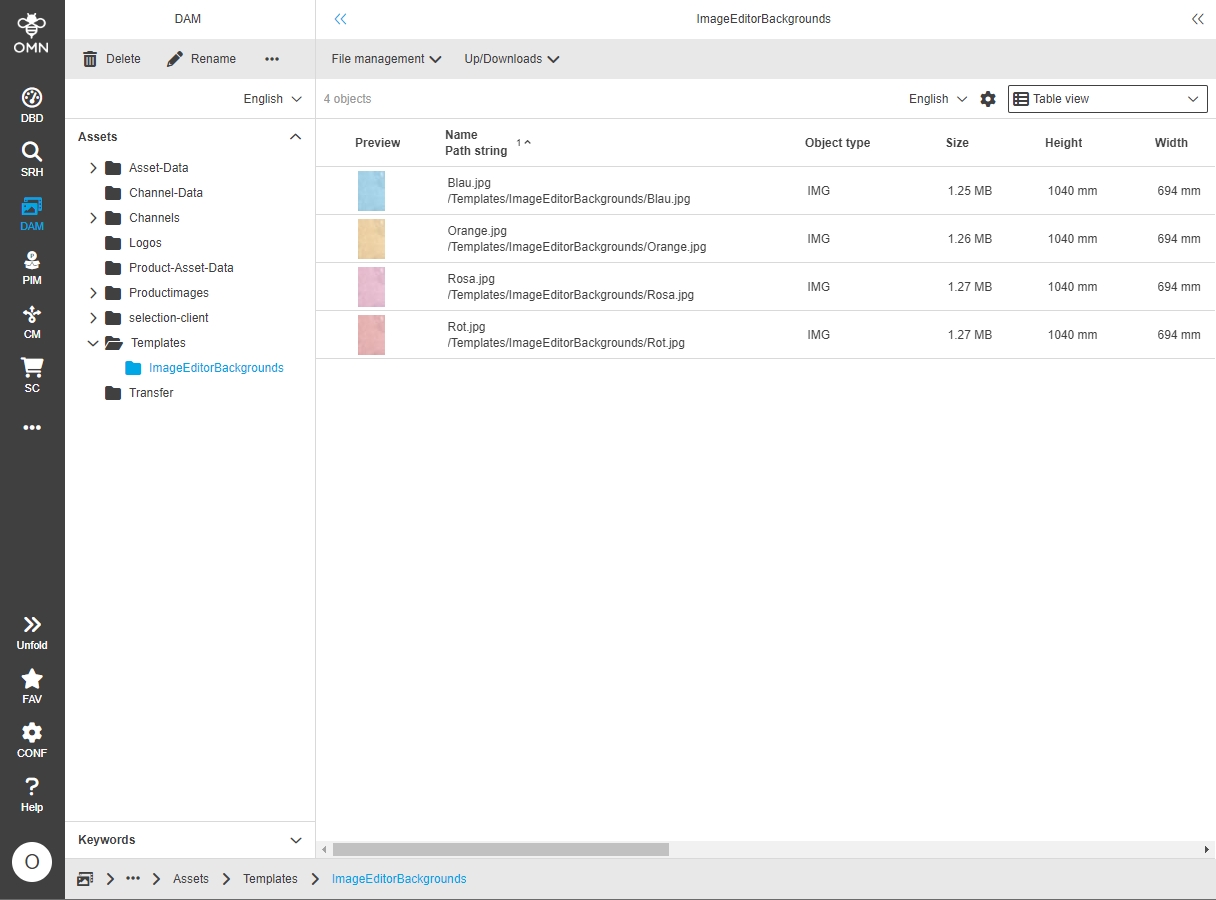This screenshot has height=900, width=1216.
Task: Click the table settings gear icon
Action: (988, 99)
